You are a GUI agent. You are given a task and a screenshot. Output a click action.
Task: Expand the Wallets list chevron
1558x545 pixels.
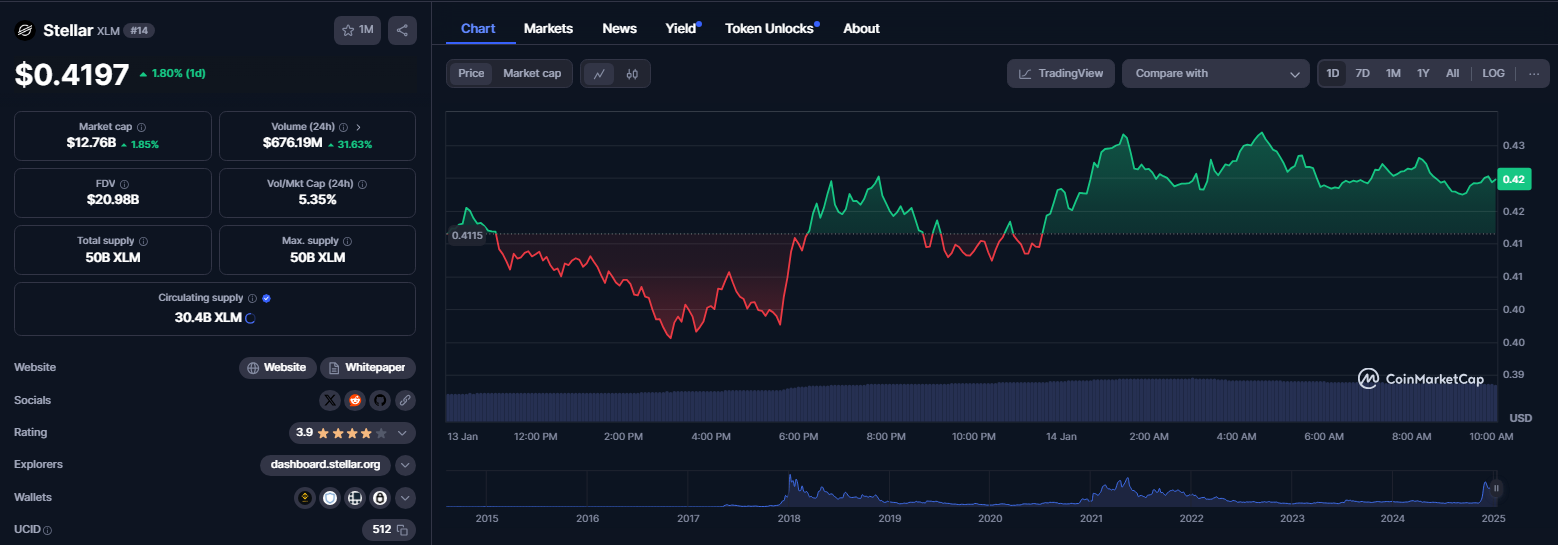(x=405, y=497)
